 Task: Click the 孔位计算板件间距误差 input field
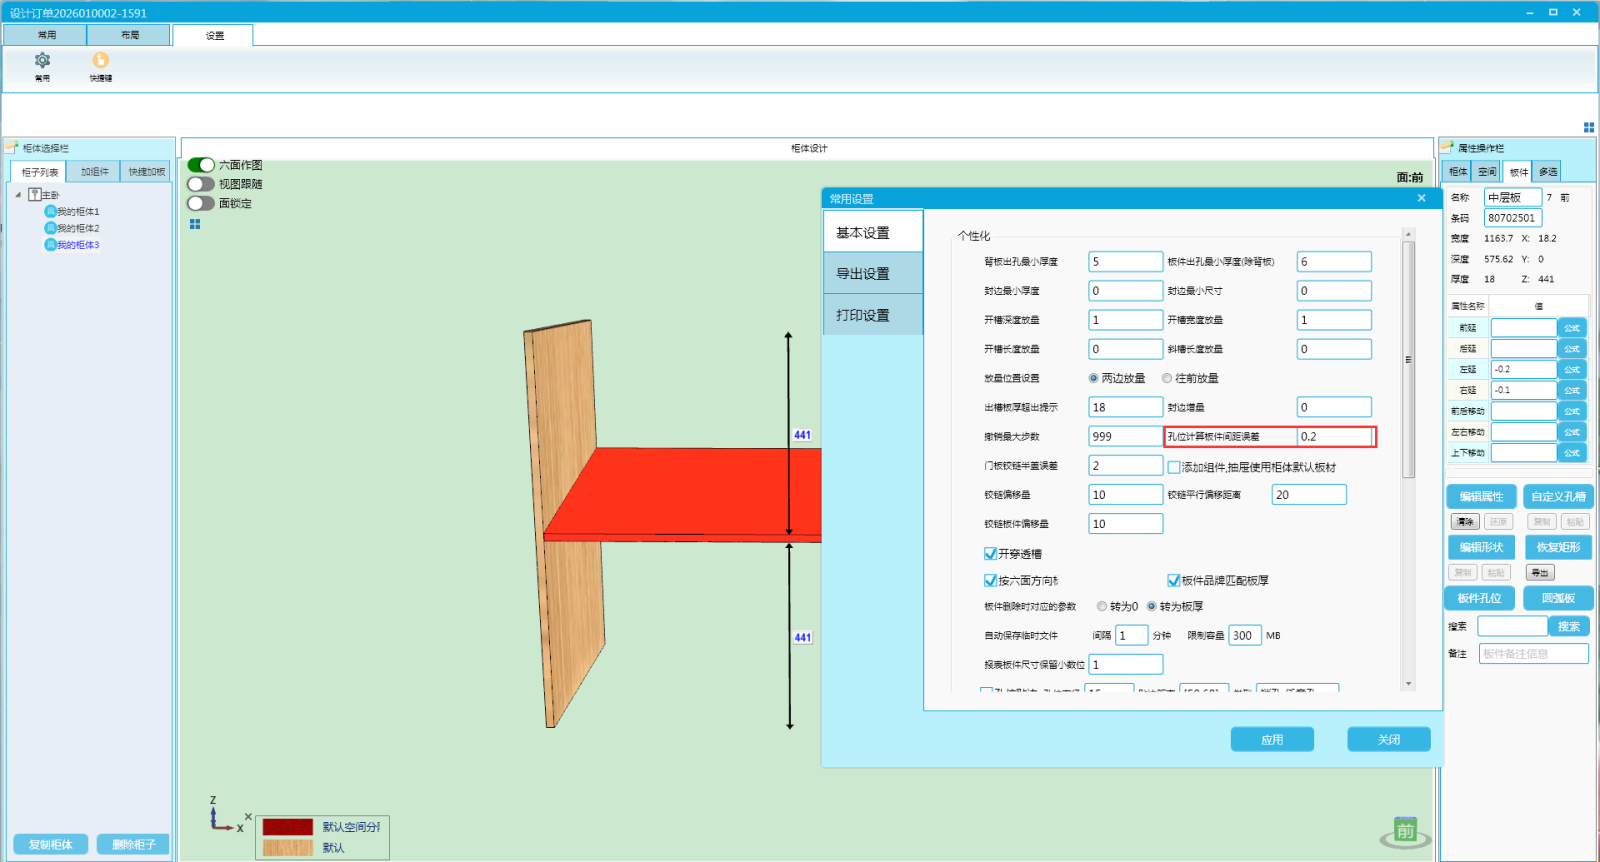(x=1334, y=437)
